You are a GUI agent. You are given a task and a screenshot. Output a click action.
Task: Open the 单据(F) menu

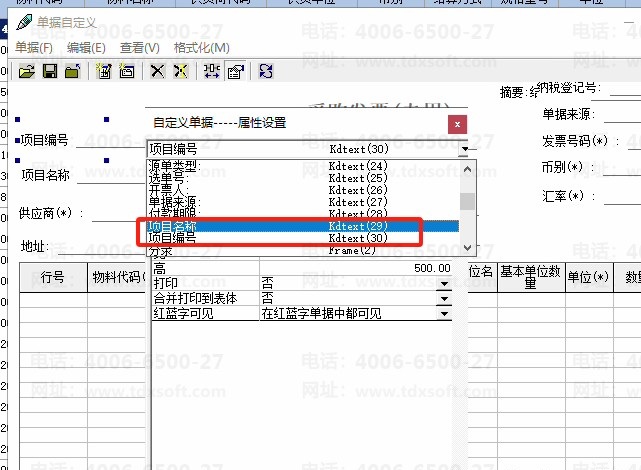pyautogui.click(x=34, y=48)
